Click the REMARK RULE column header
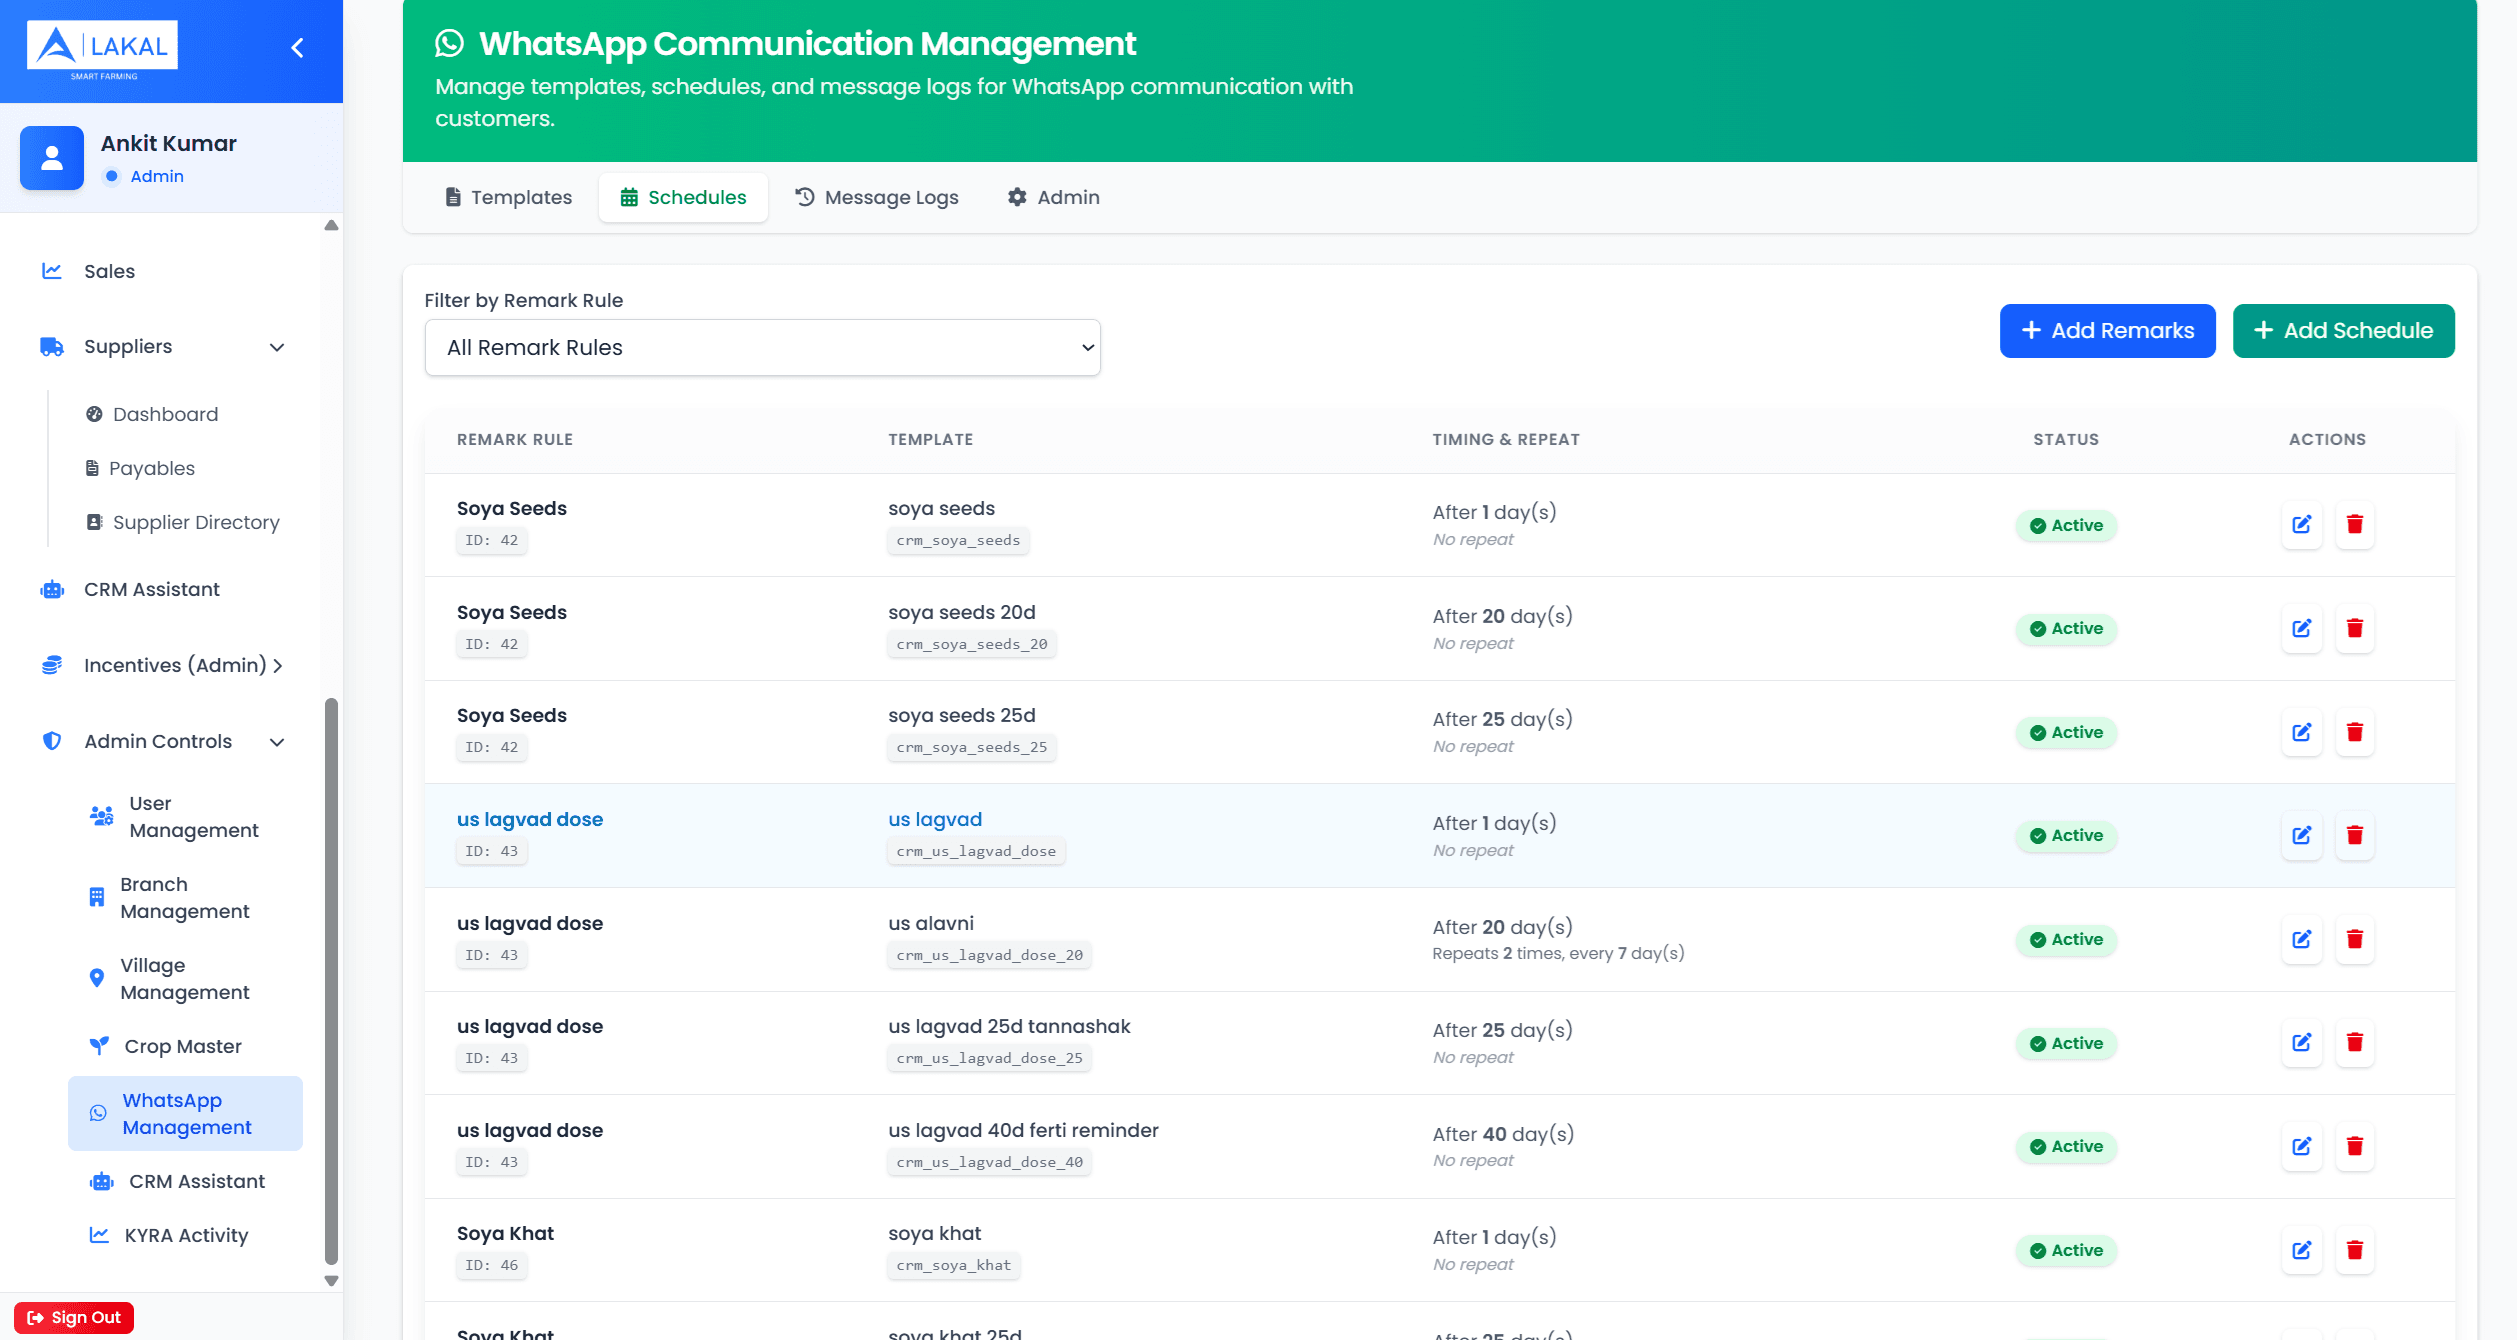 tap(515, 439)
